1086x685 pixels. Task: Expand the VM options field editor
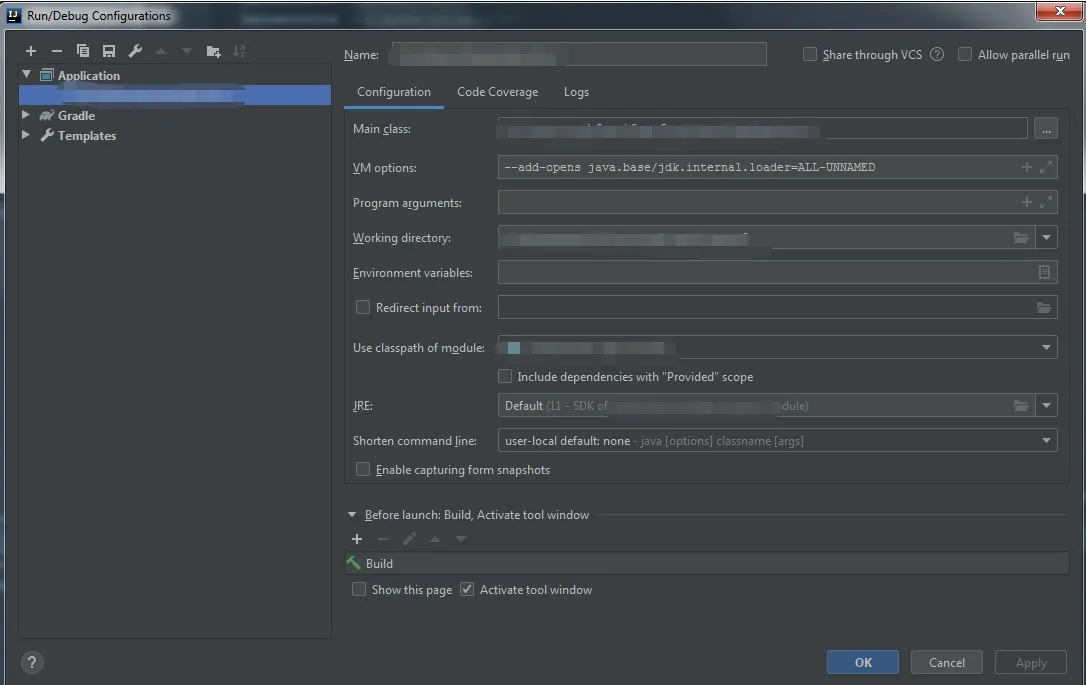(1046, 167)
